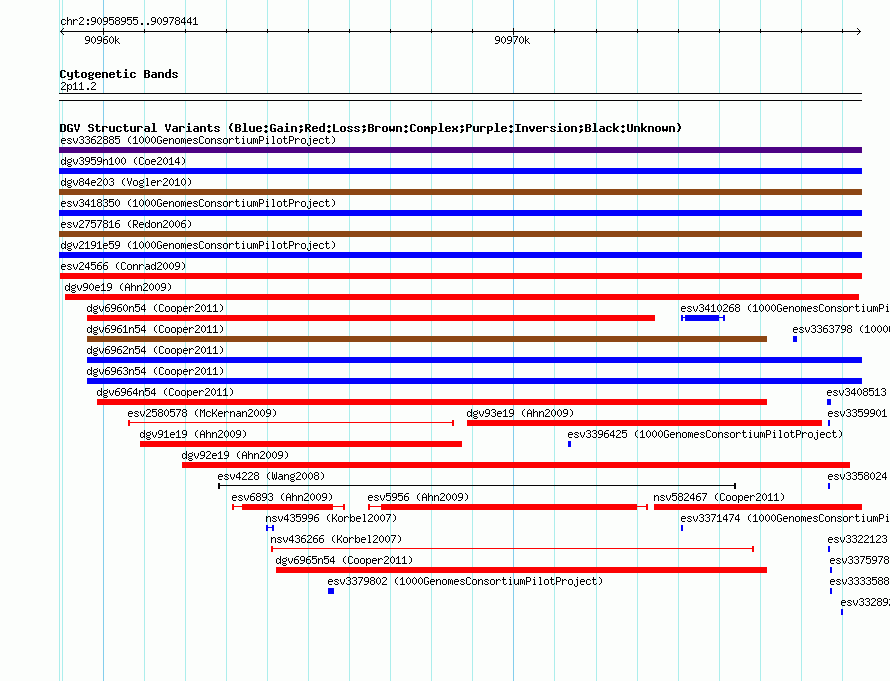Click the dgv84e203 (Vogler2010) brown bar

(x=460, y=192)
